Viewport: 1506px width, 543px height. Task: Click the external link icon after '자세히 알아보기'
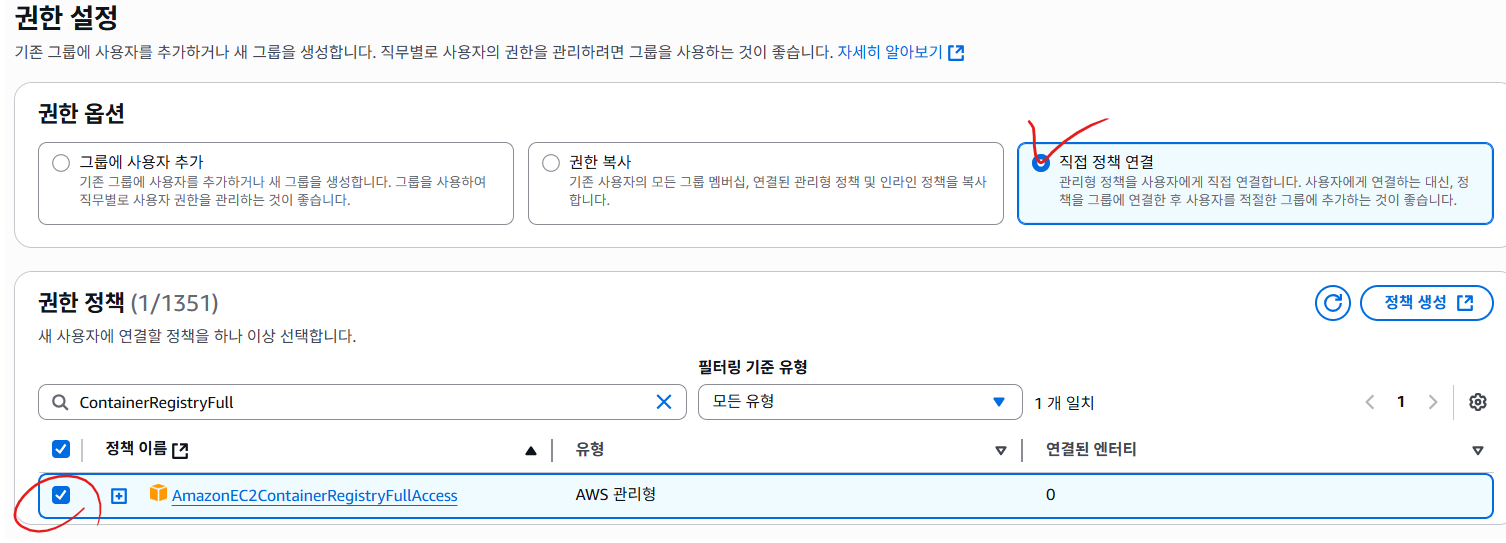(x=956, y=53)
